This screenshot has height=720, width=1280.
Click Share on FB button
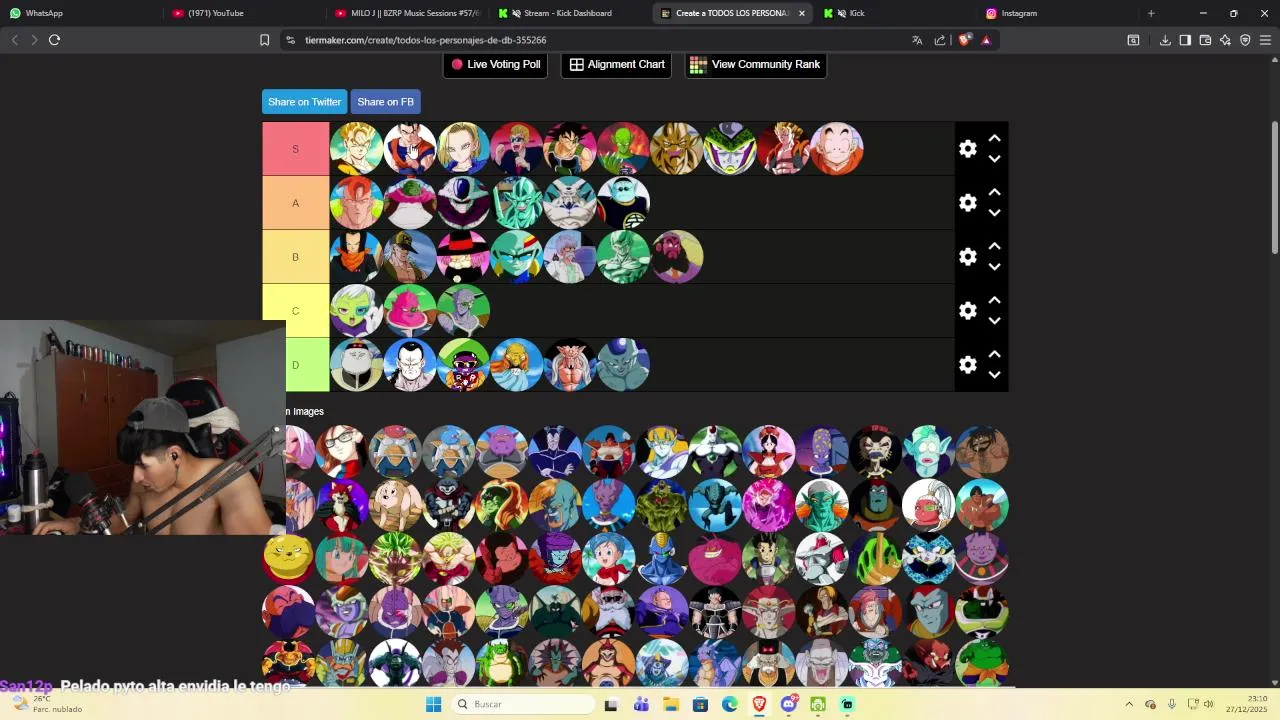click(385, 102)
